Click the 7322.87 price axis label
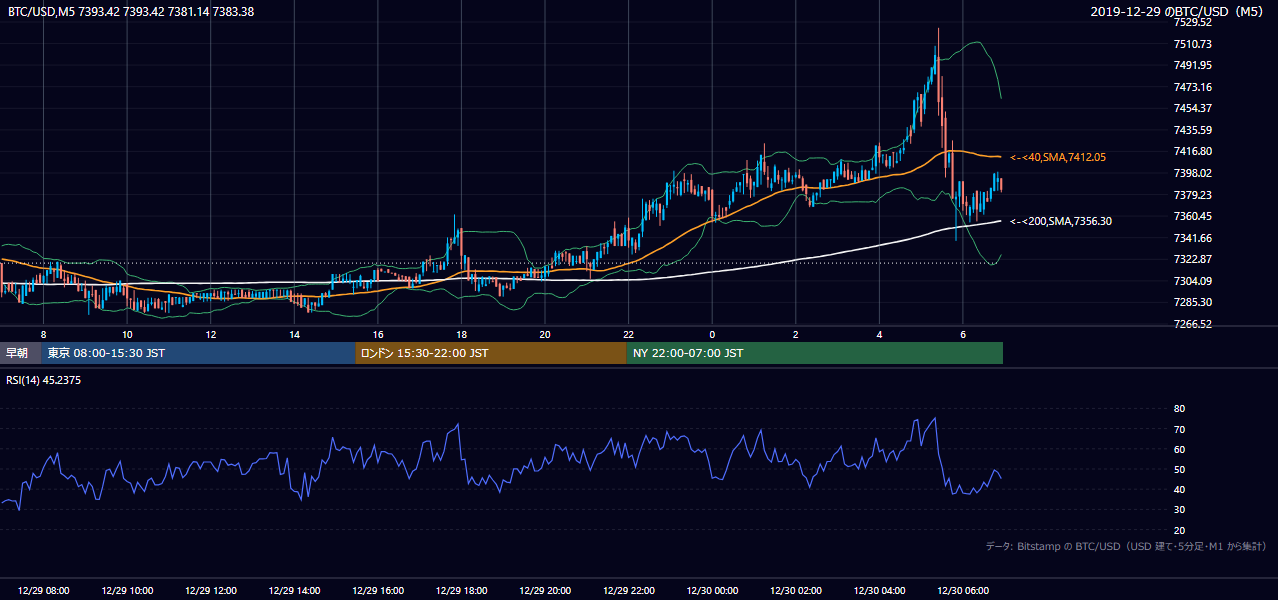1278x600 pixels. tap(1192, 259)
